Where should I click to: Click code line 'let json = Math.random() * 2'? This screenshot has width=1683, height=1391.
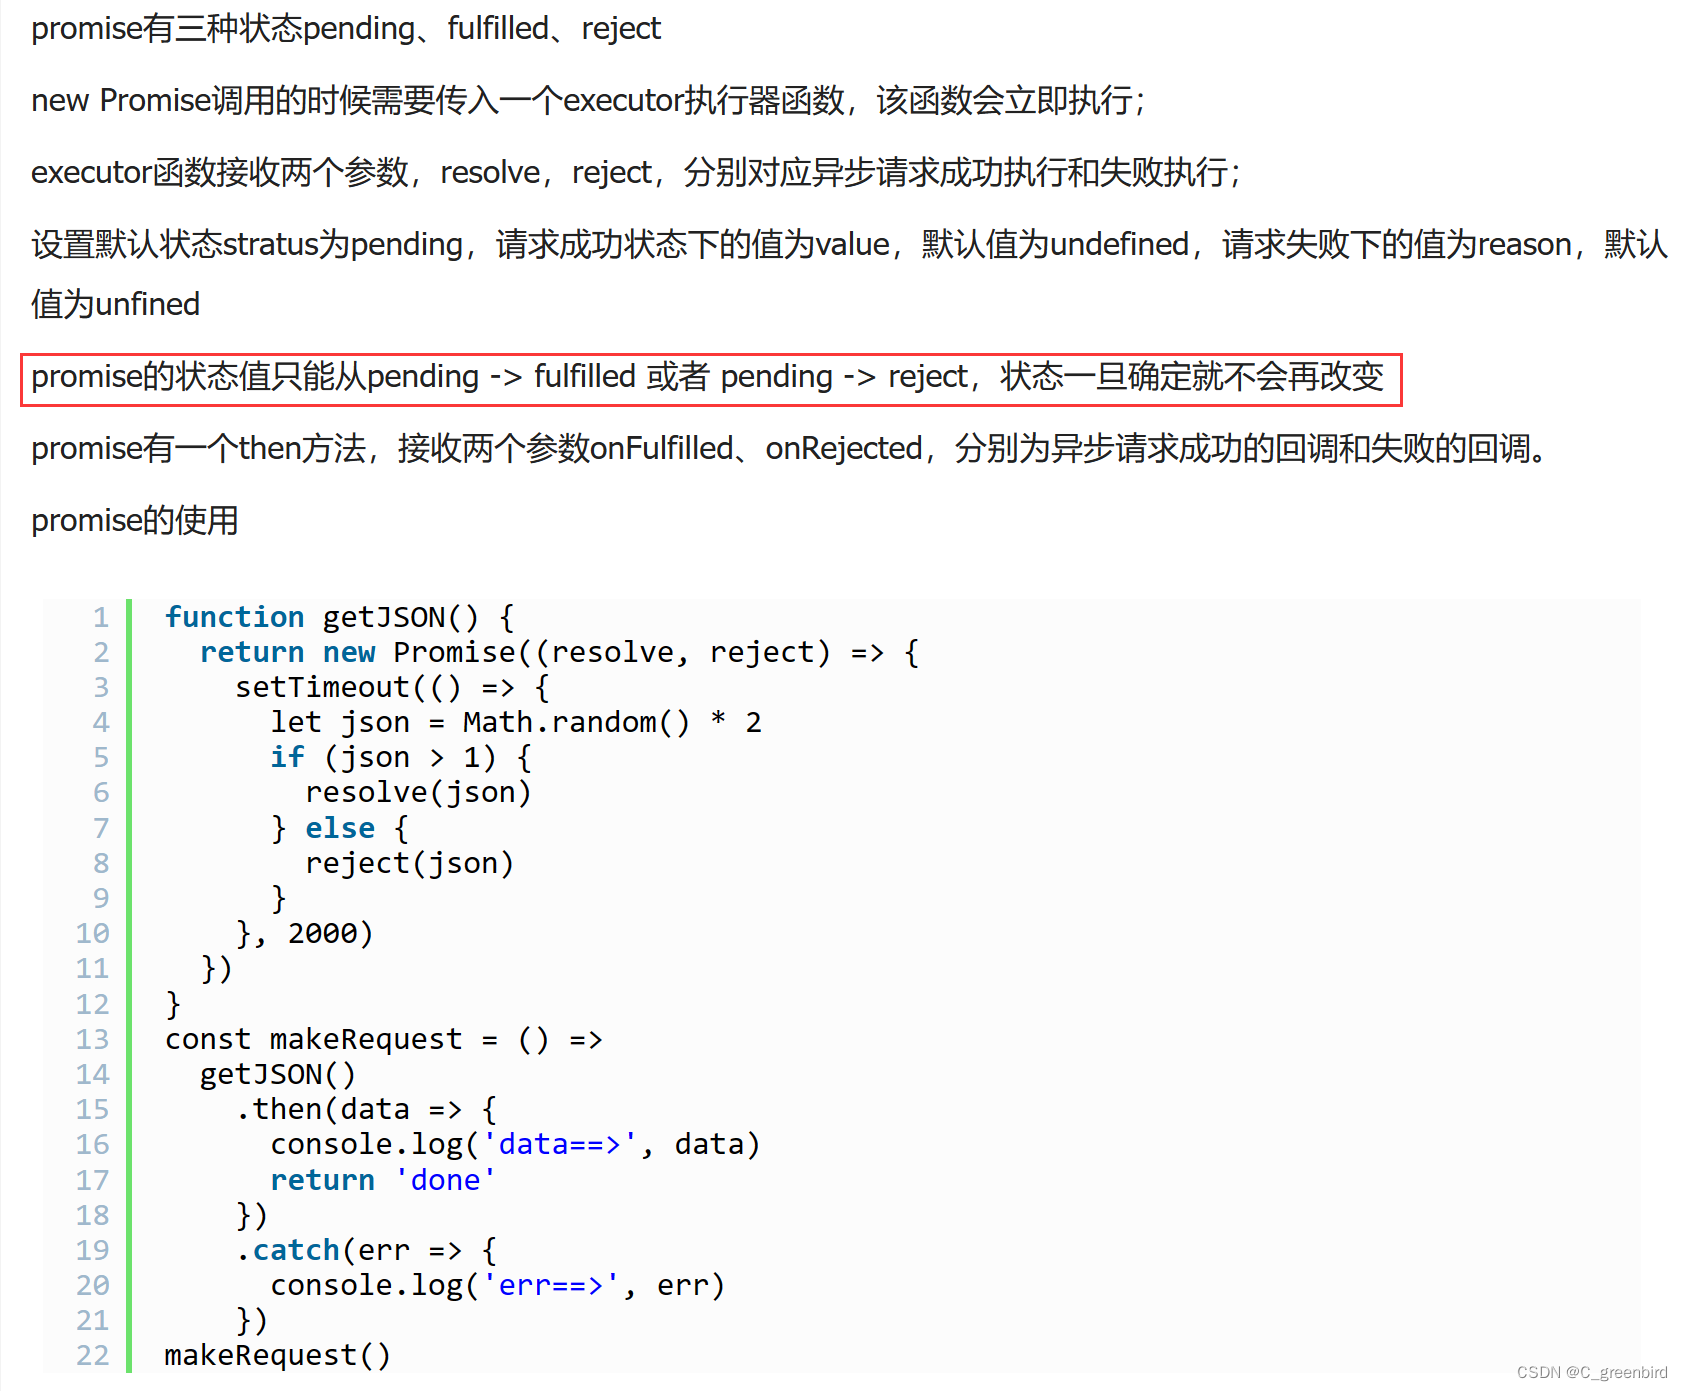point(516,722)
